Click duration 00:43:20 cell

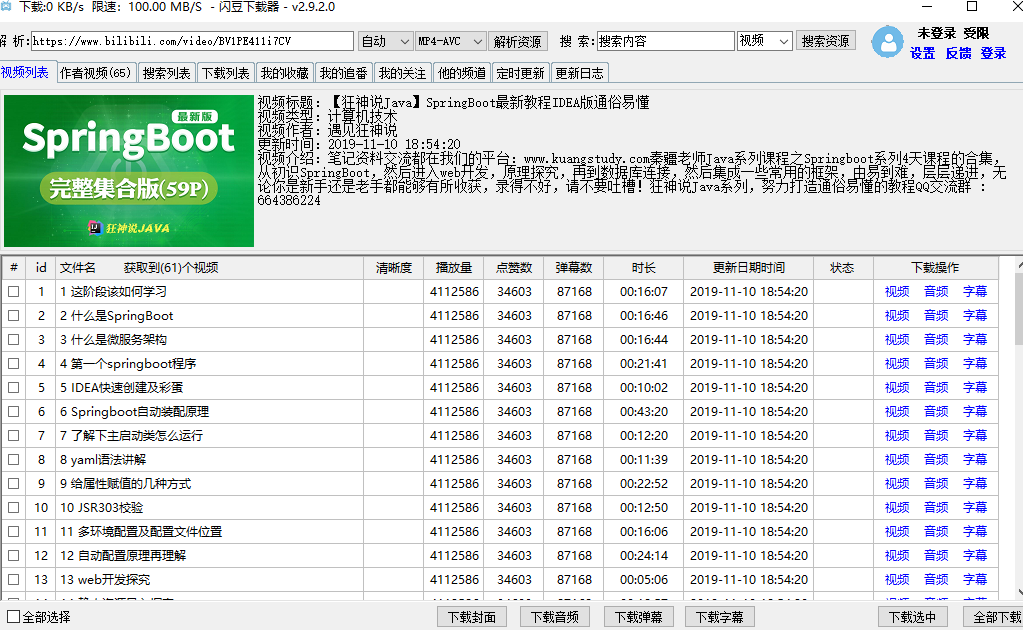point(644,412)
